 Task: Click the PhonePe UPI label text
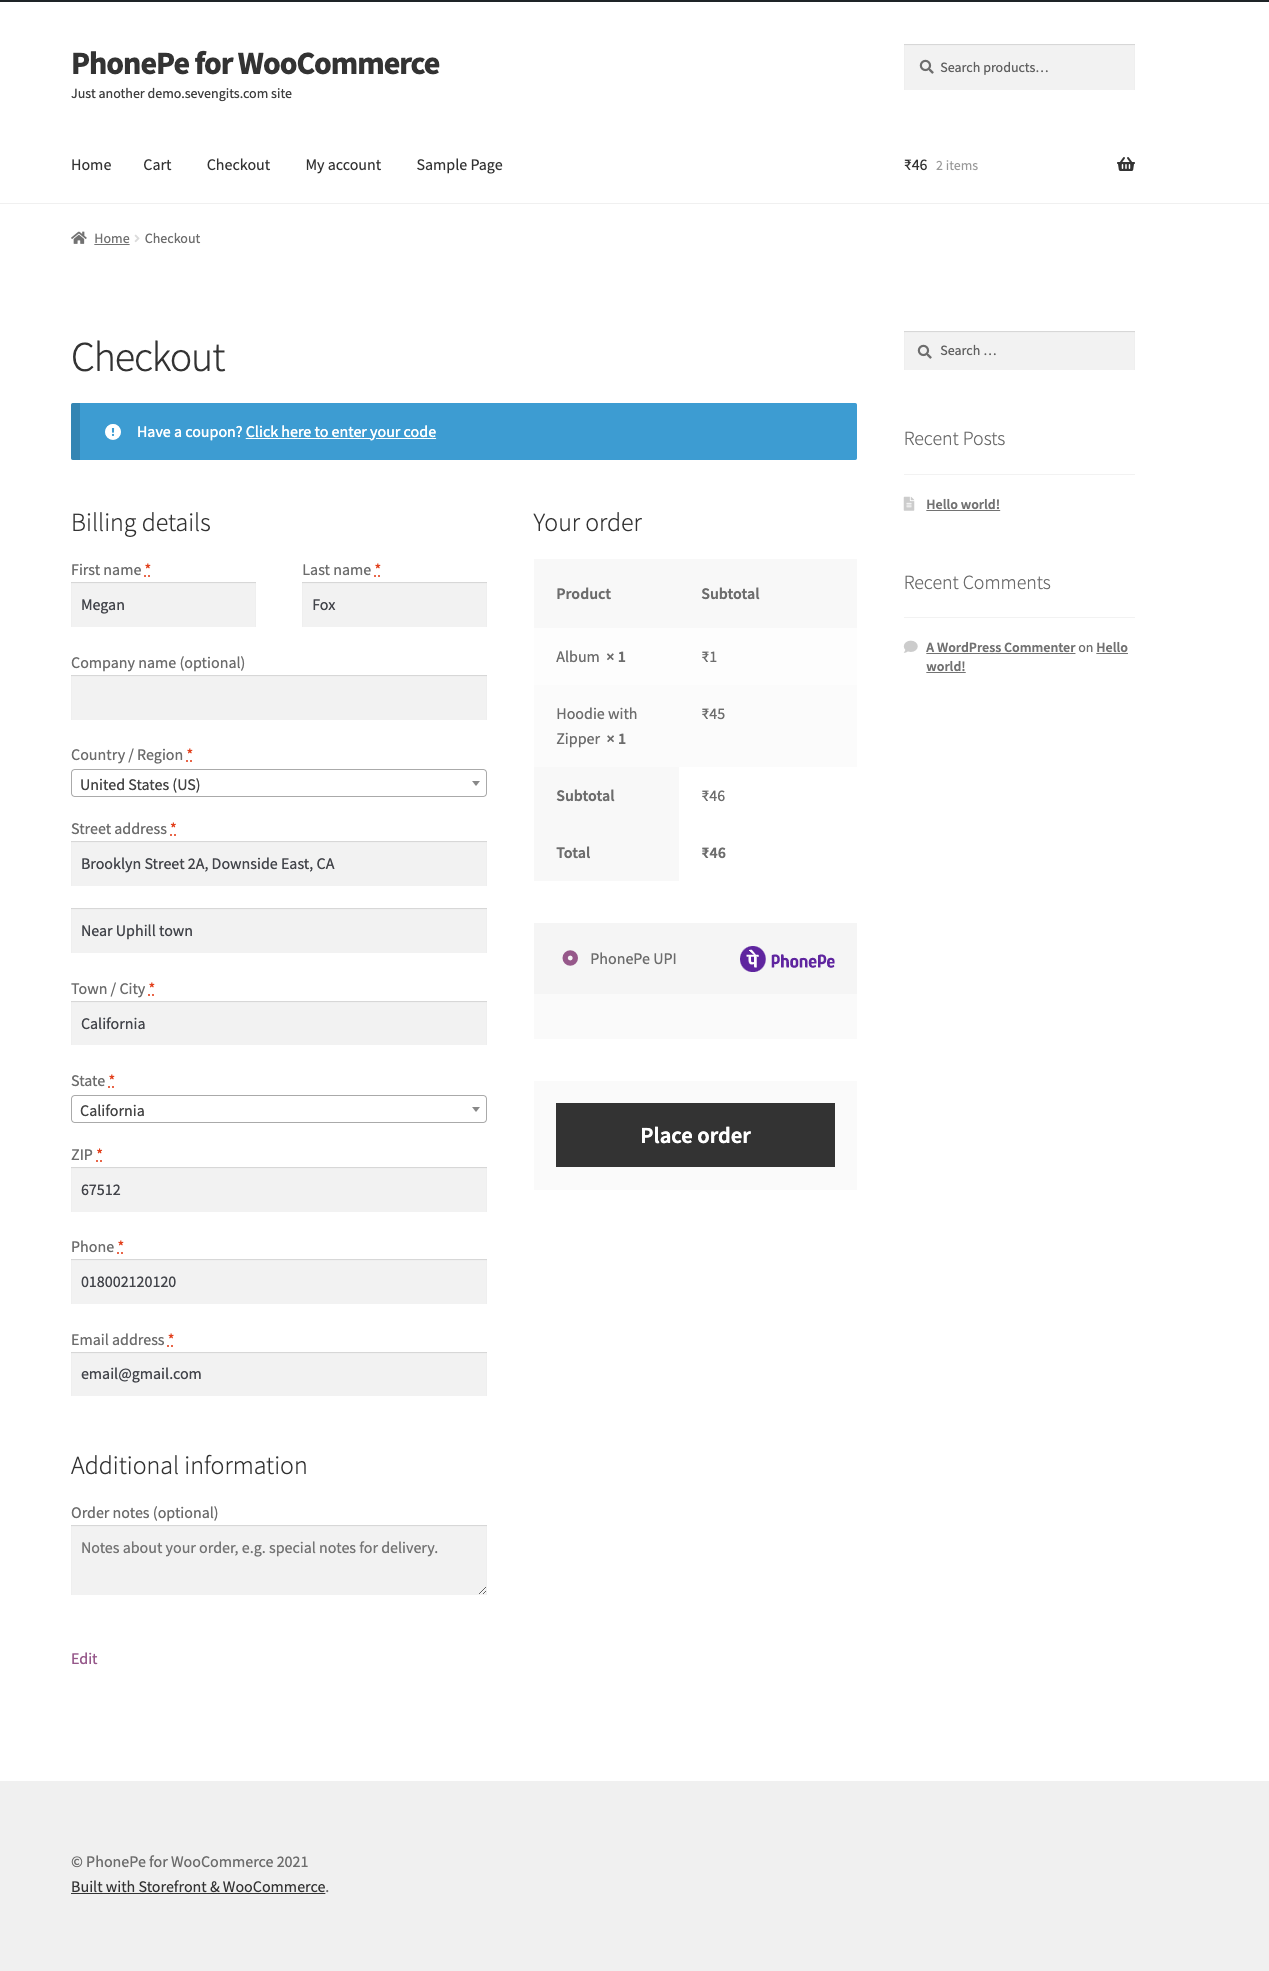(633, 959)
